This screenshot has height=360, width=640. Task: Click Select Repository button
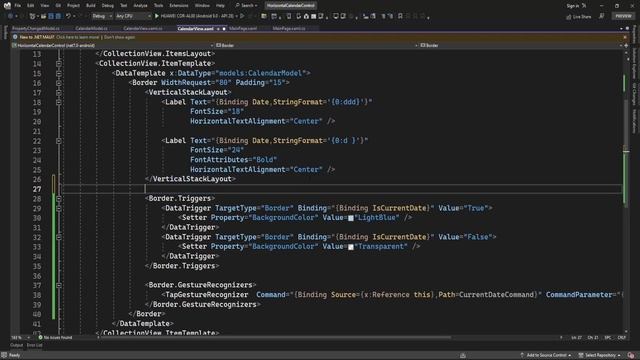point(600,355)
